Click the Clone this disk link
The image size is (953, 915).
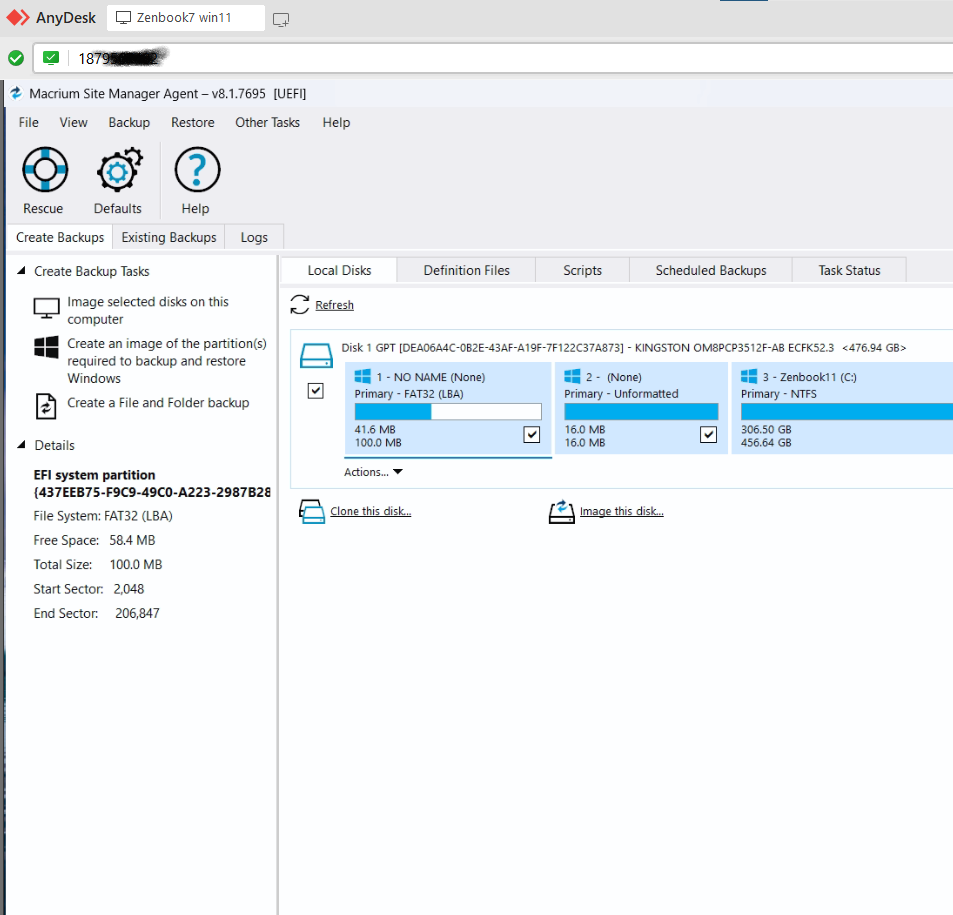(x=371, y=511)
